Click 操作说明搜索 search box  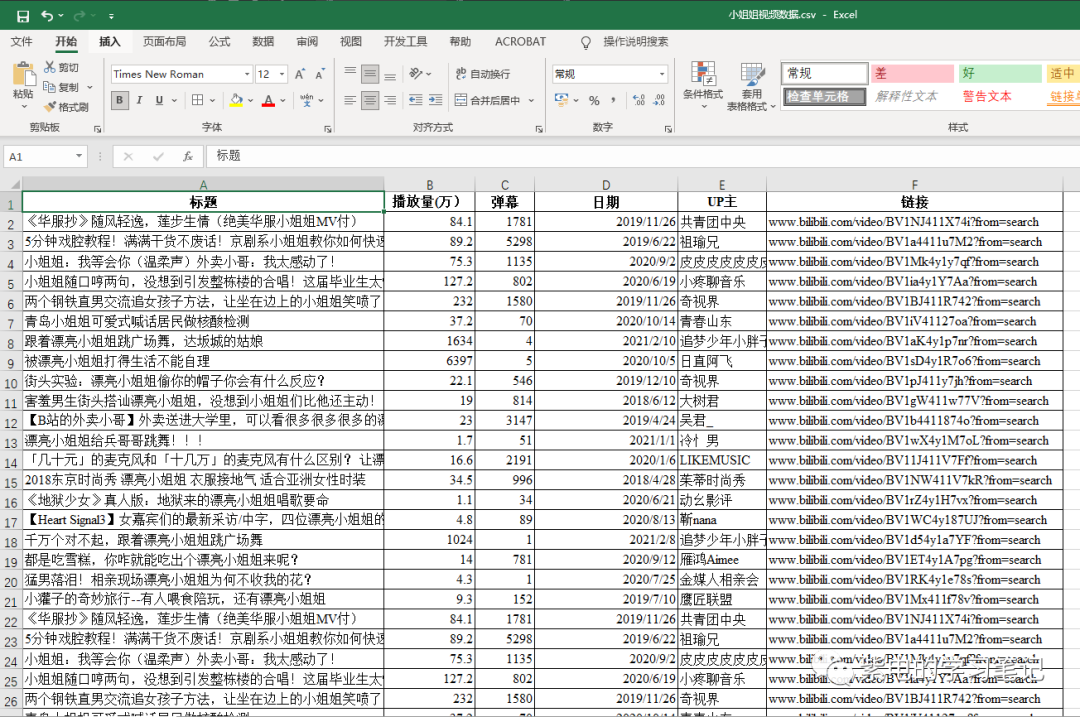click(635, 41)
